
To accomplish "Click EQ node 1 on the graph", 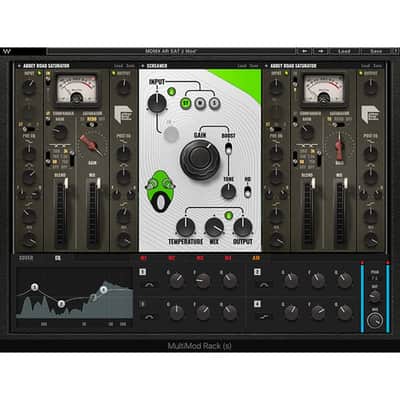I will tap(35, 287).
